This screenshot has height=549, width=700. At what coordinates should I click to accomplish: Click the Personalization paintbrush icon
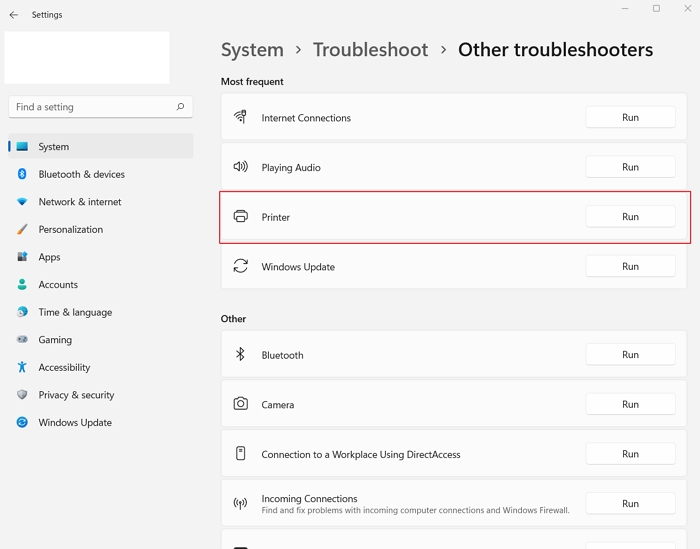pyautogui.click(x=22, y=229)
